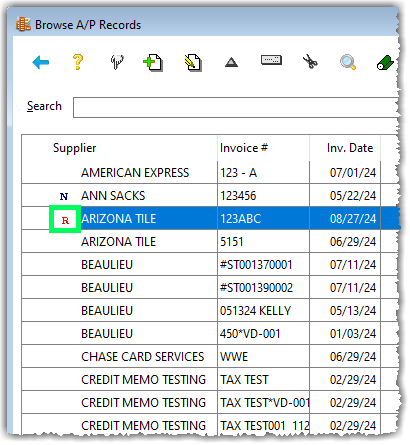Click the invoice date 05/13/24

coord(353,311)
